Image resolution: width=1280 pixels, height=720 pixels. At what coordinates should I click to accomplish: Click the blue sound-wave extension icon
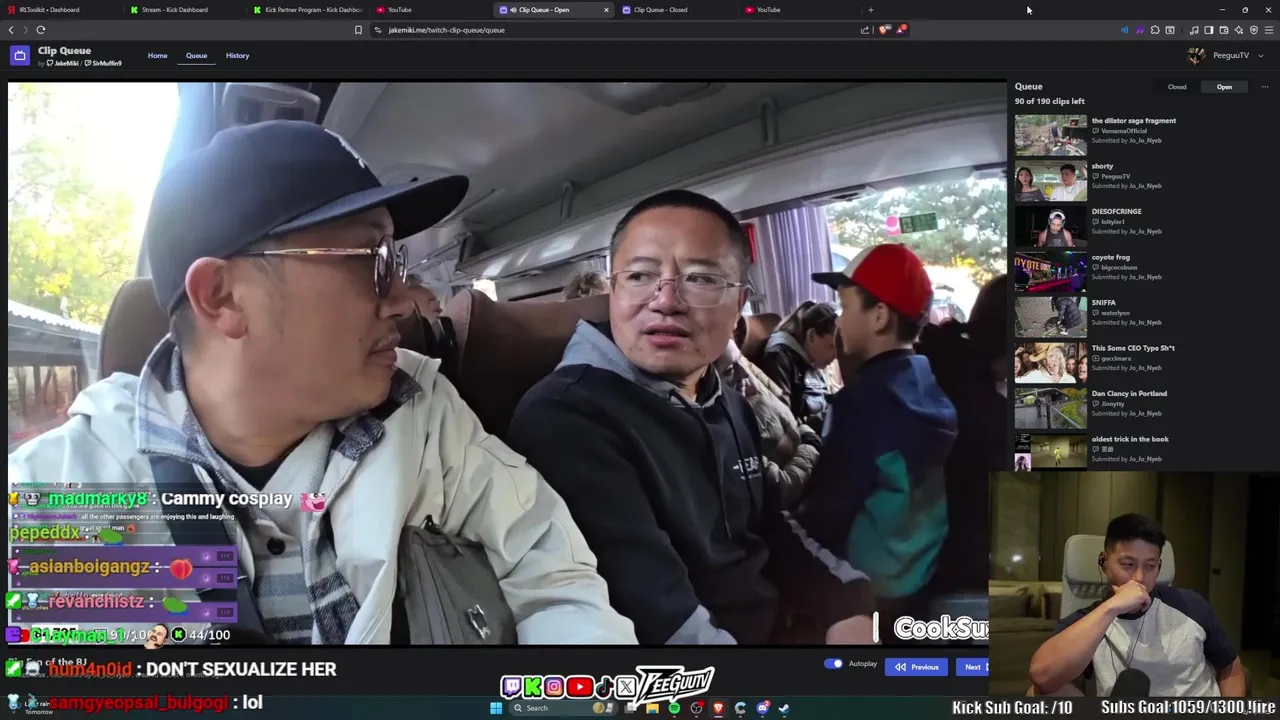click(x=1125, y=30)
